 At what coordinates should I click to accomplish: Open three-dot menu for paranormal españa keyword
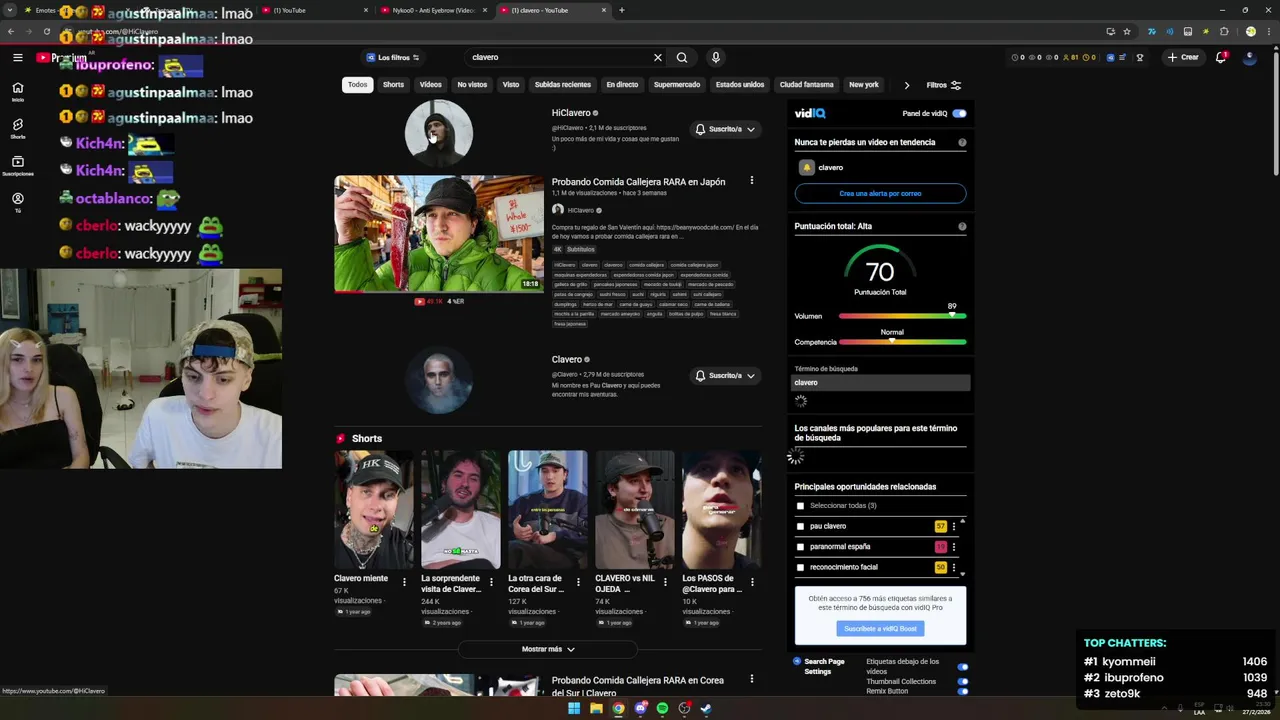click(953, 547)
